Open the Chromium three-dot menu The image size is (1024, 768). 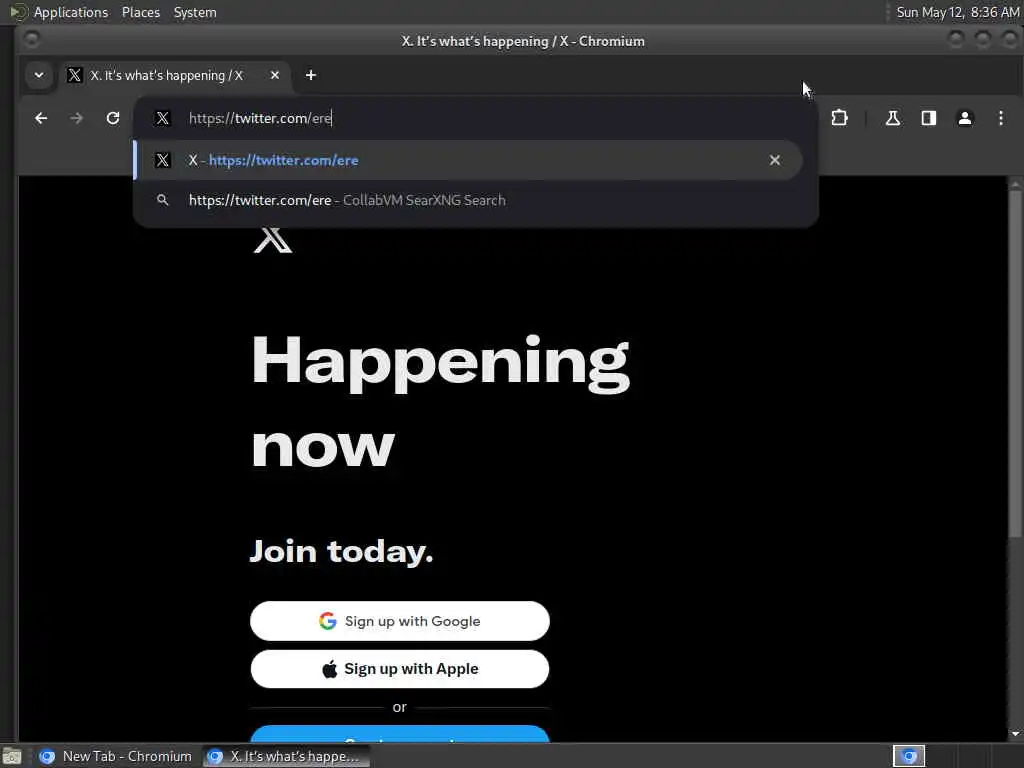(x=1000, y=118)
